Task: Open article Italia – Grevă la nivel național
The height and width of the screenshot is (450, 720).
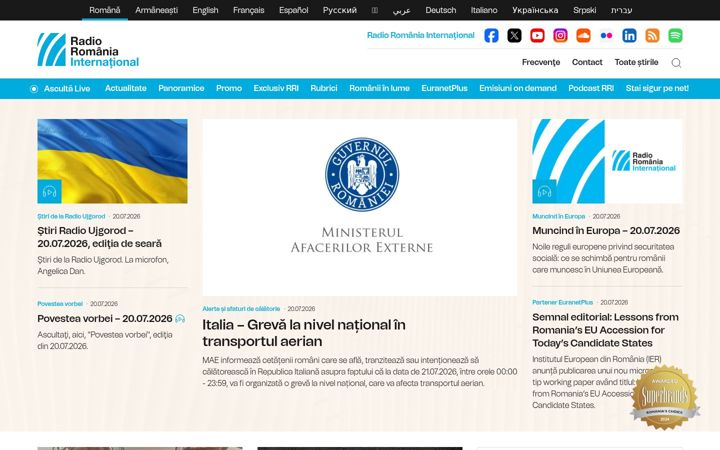Action: 304,333
